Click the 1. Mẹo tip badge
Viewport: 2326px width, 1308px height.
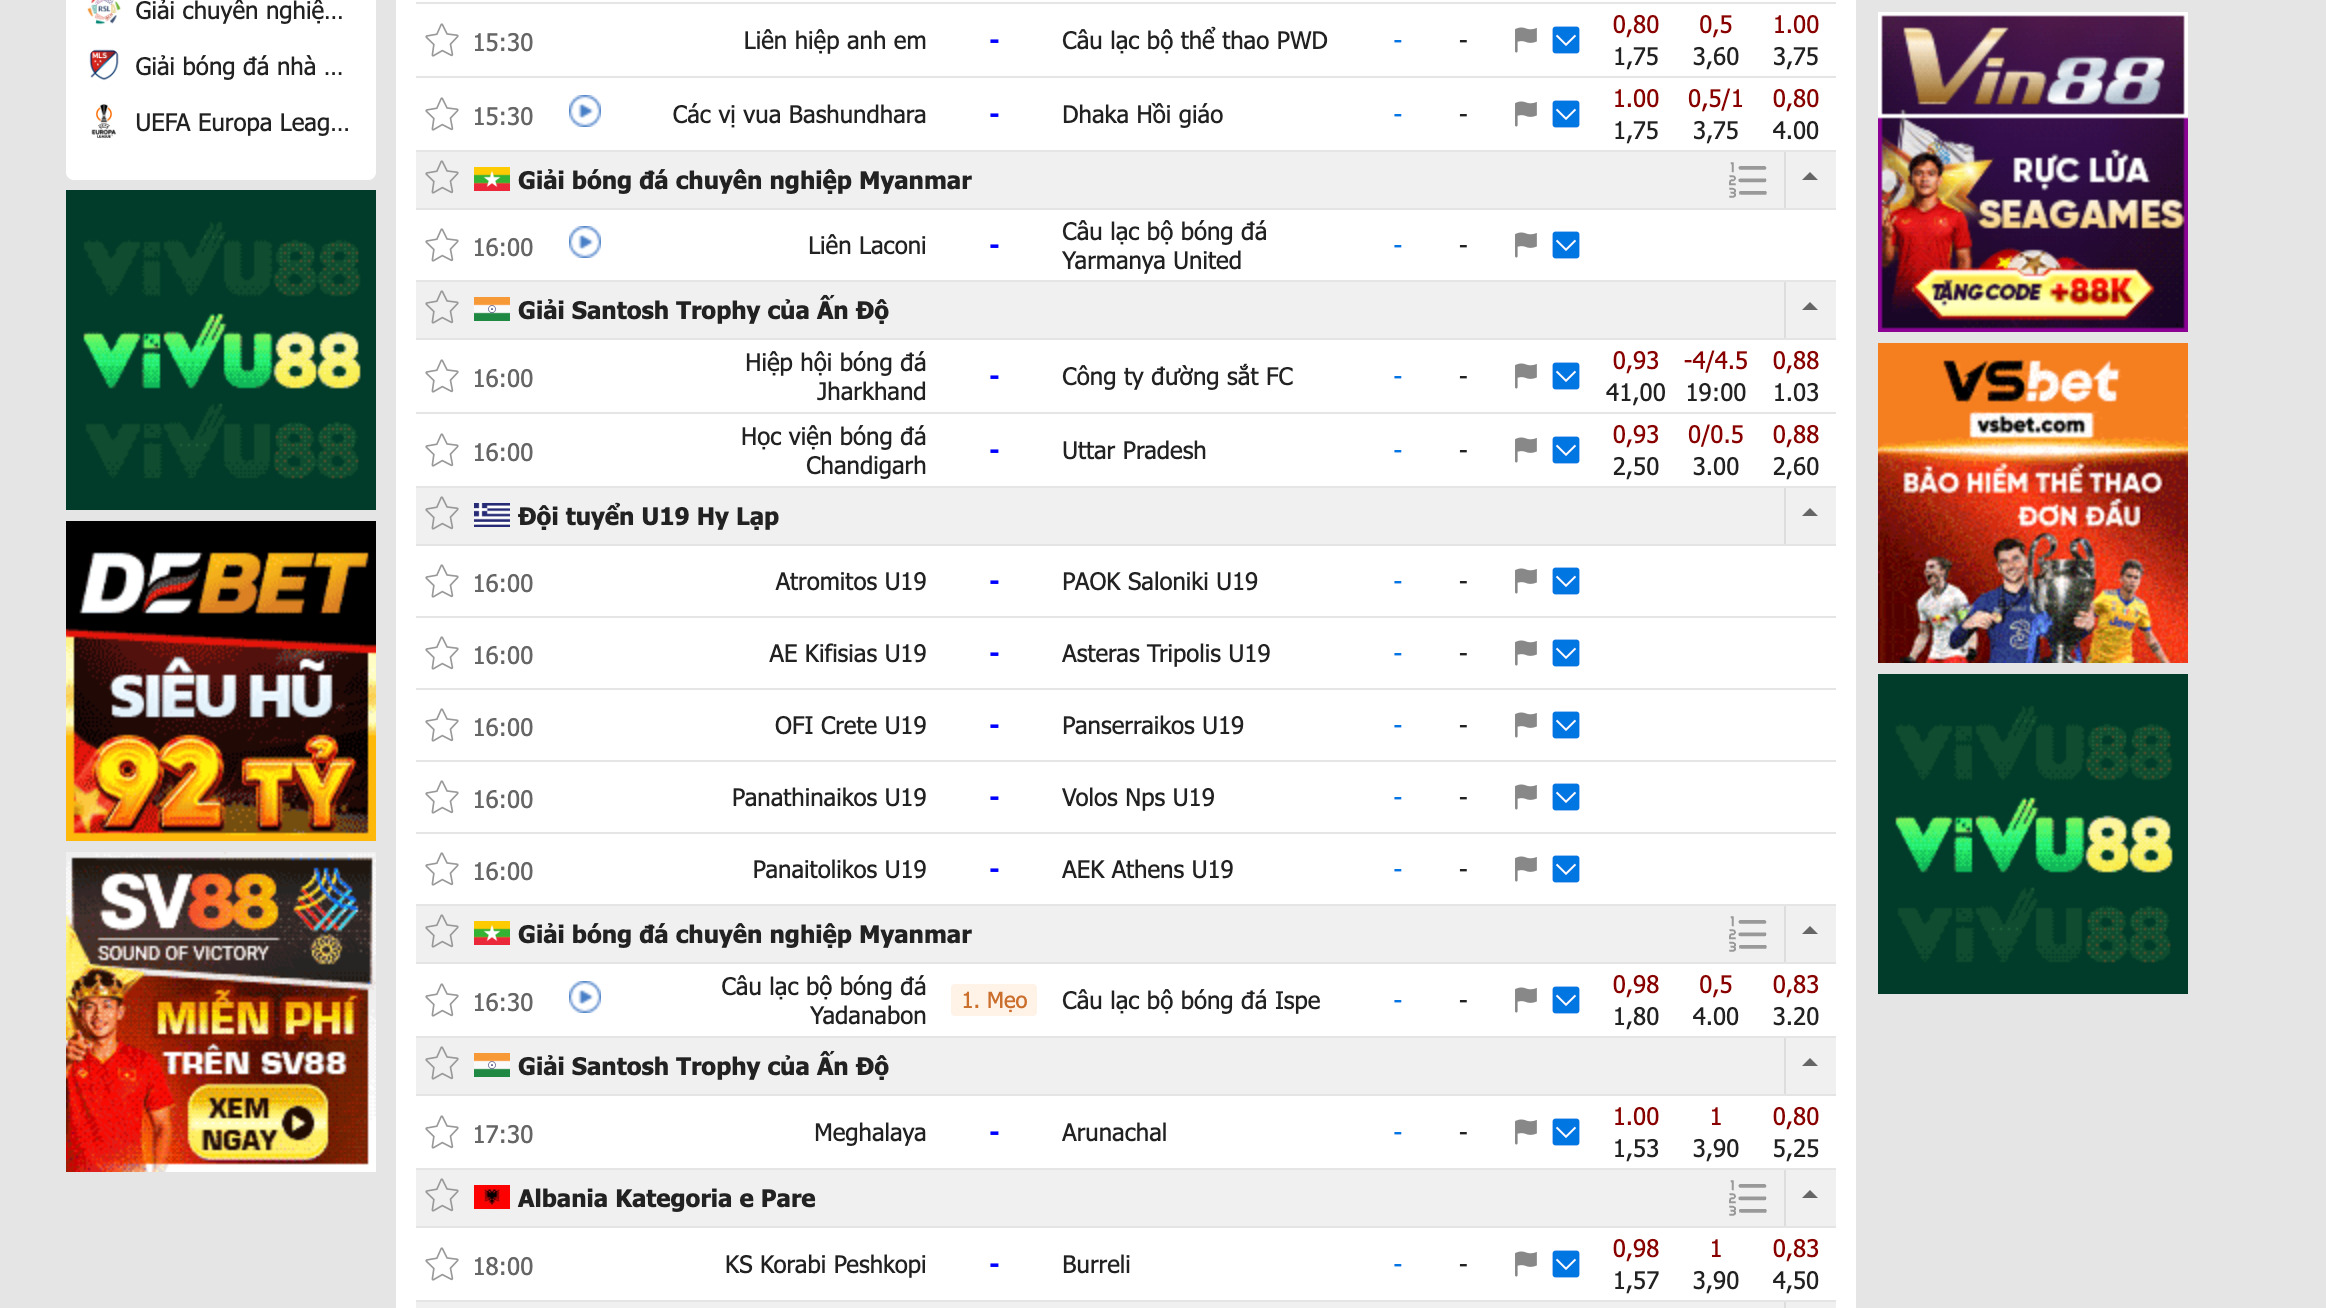point(994,1000)
